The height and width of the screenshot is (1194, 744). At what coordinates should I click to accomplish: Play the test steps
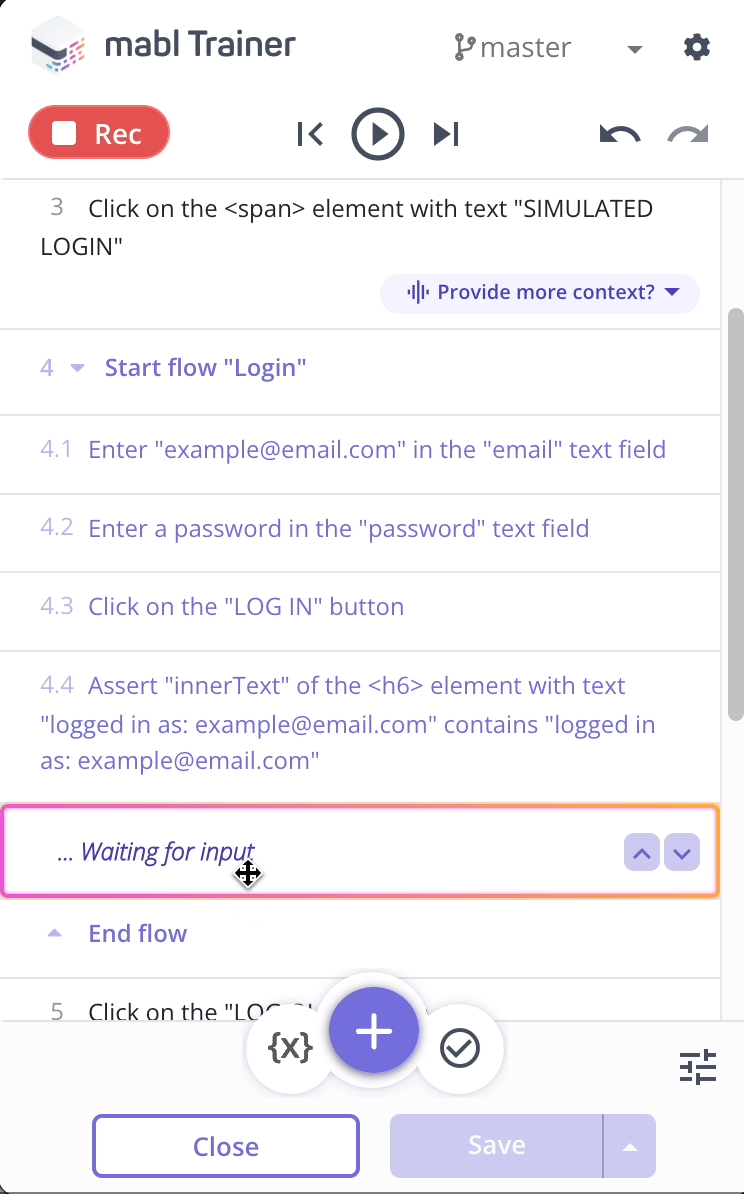(378, 134)
